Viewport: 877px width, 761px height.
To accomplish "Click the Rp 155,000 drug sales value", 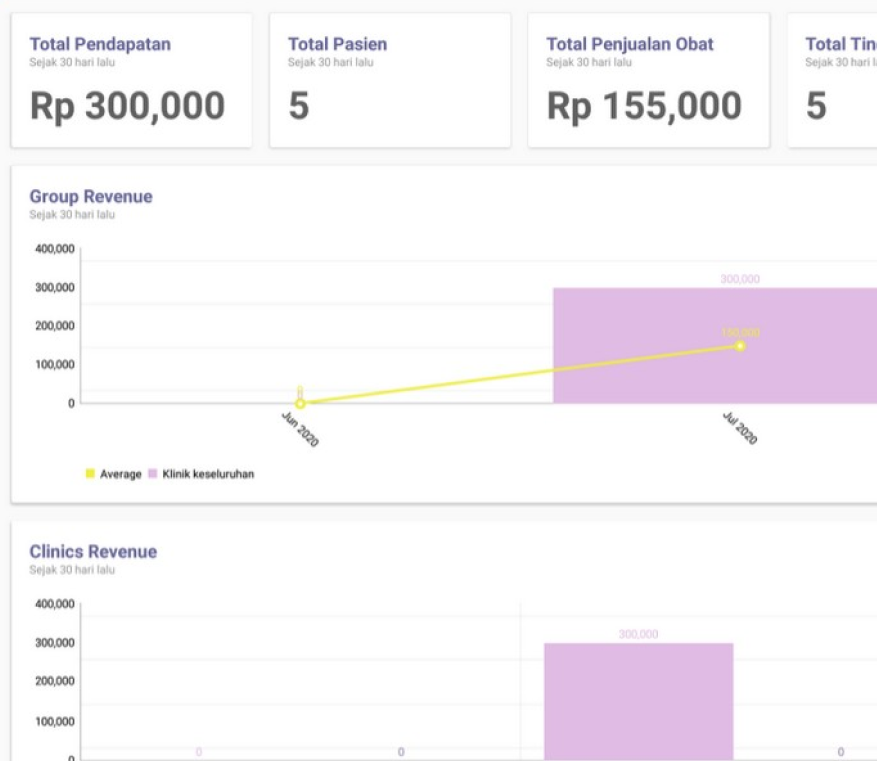I will [644, 106].
